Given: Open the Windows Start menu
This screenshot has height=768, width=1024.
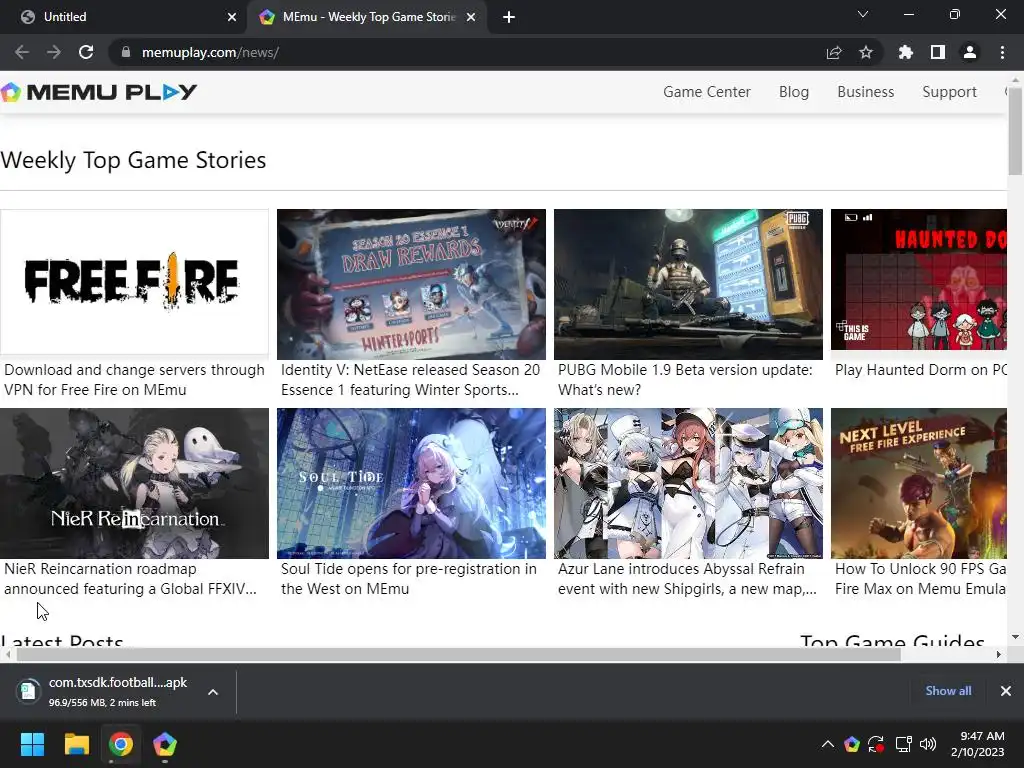Looking at the screenshot, I should (32, 744).
